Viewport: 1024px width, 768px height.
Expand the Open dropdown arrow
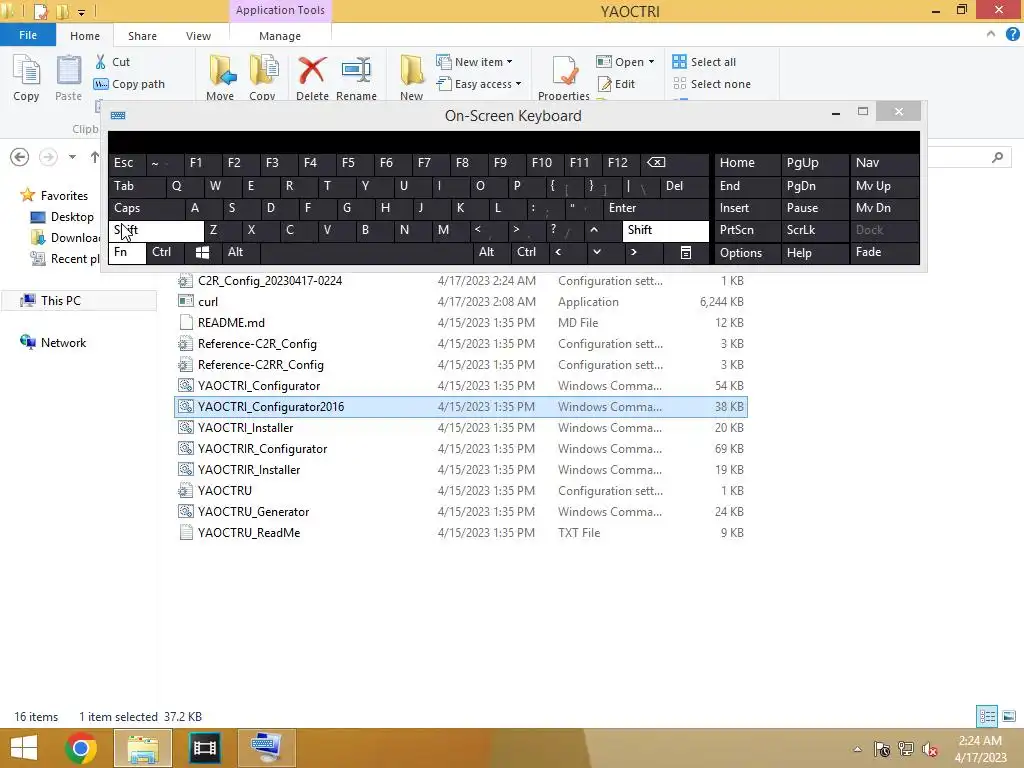pos(651,62)
